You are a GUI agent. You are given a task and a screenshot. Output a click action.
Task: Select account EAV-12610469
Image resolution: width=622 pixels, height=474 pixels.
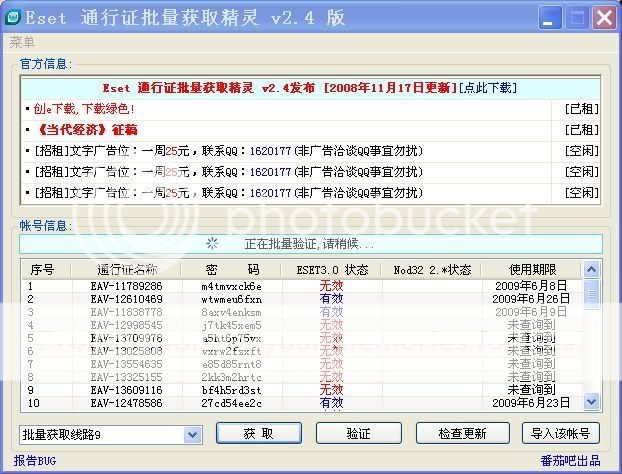pyautogui.click(x=126, y=299)
